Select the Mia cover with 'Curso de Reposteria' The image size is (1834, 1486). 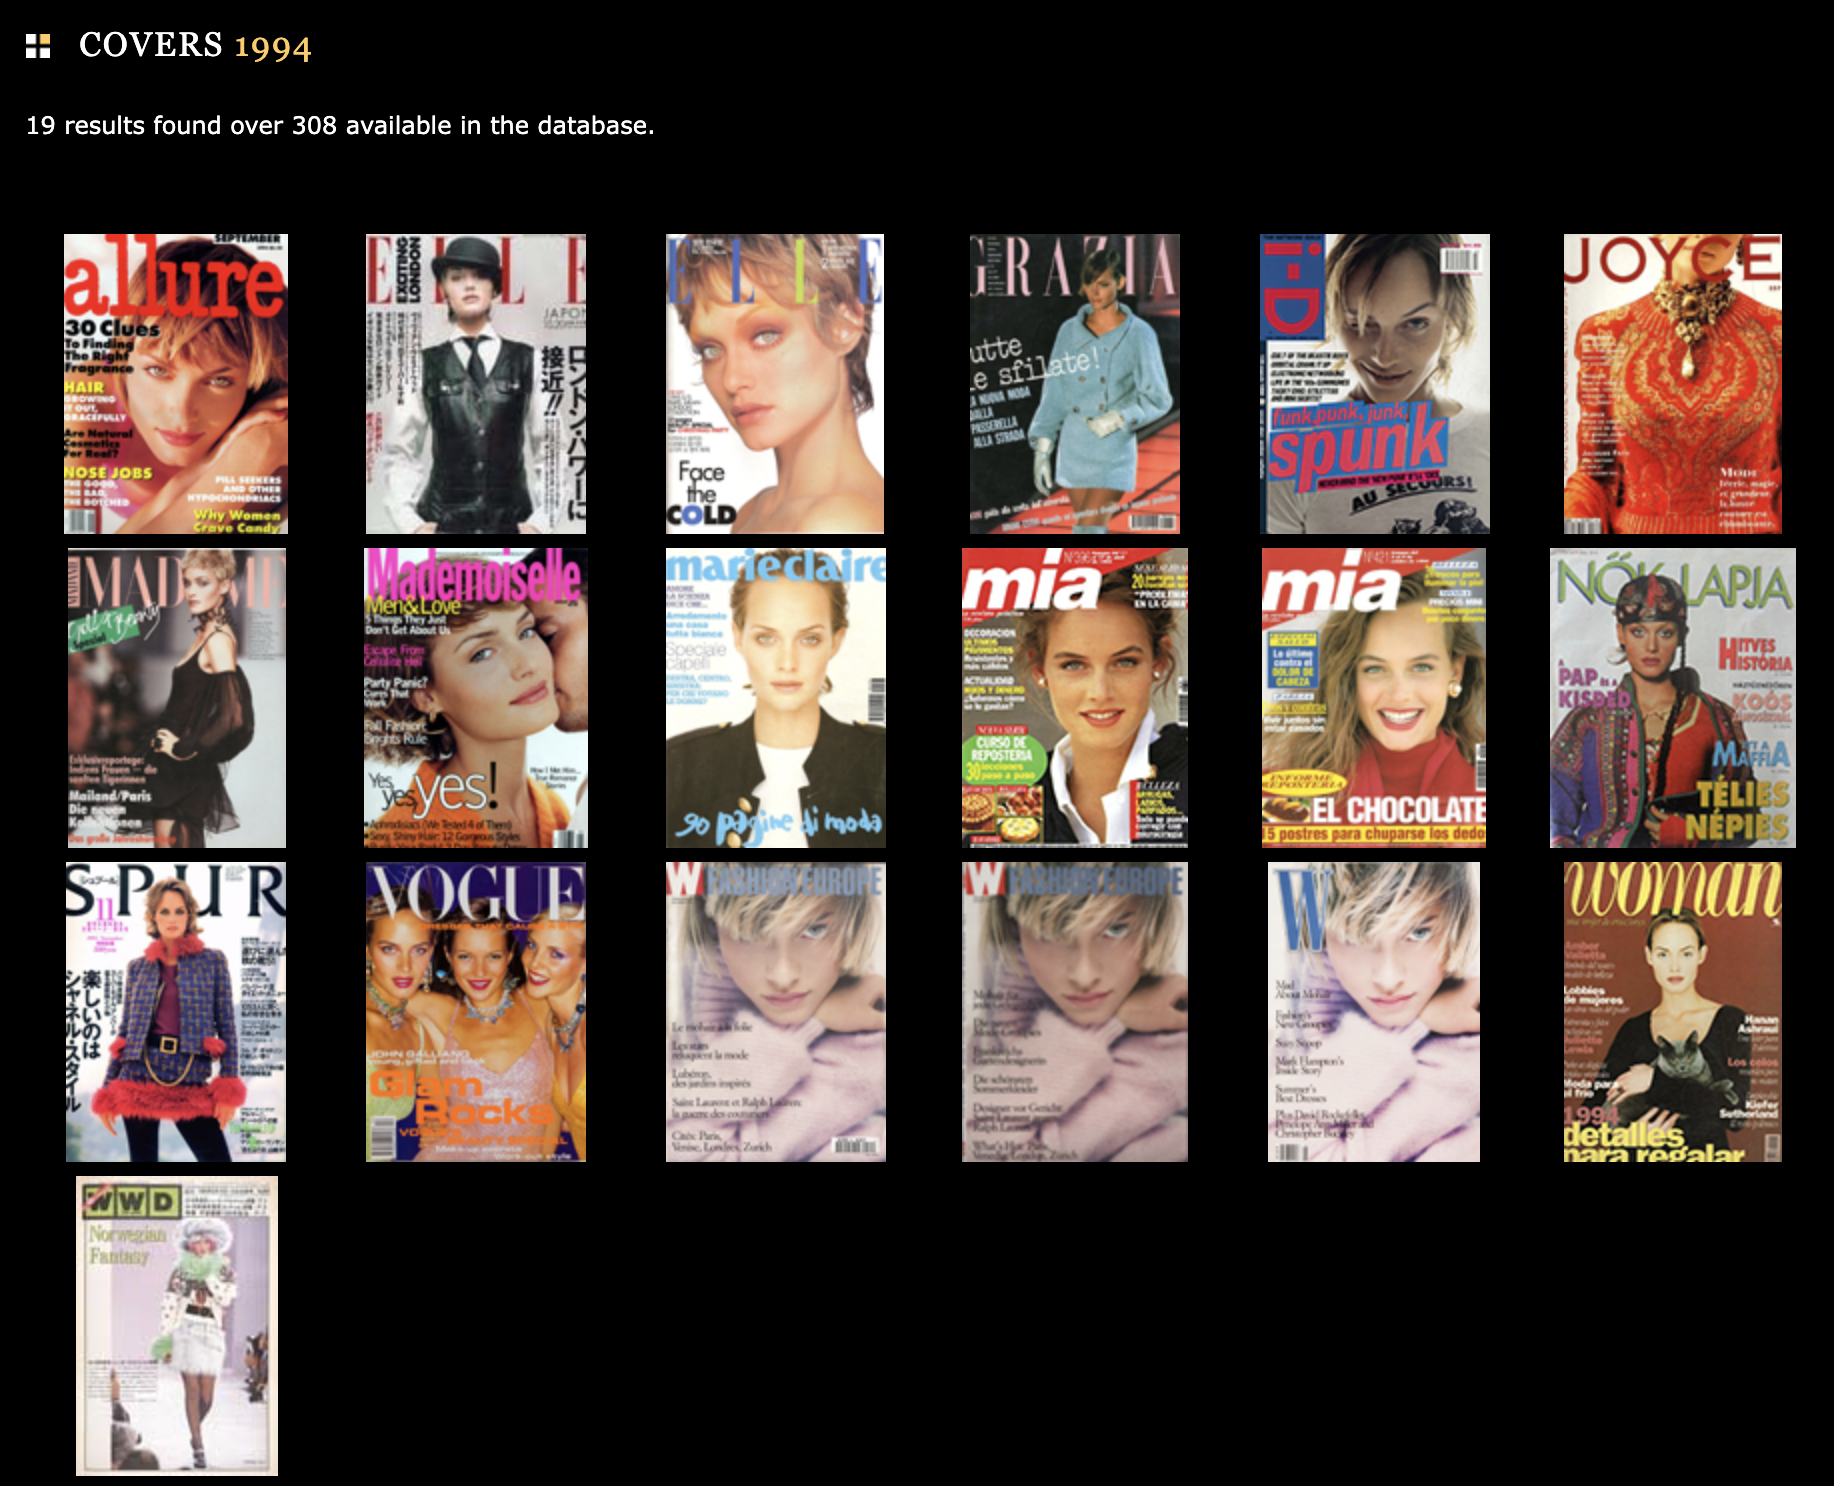pos(1075,698)
